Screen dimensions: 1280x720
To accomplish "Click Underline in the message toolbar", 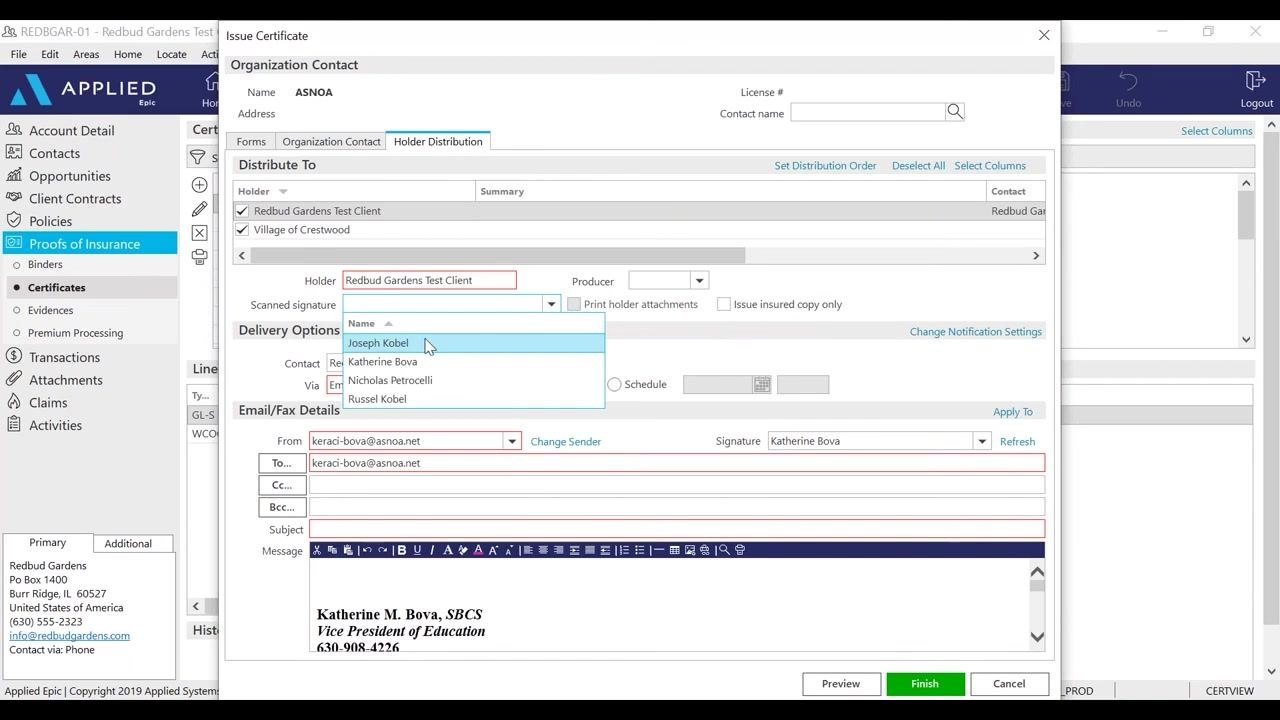I will [417, 550].
